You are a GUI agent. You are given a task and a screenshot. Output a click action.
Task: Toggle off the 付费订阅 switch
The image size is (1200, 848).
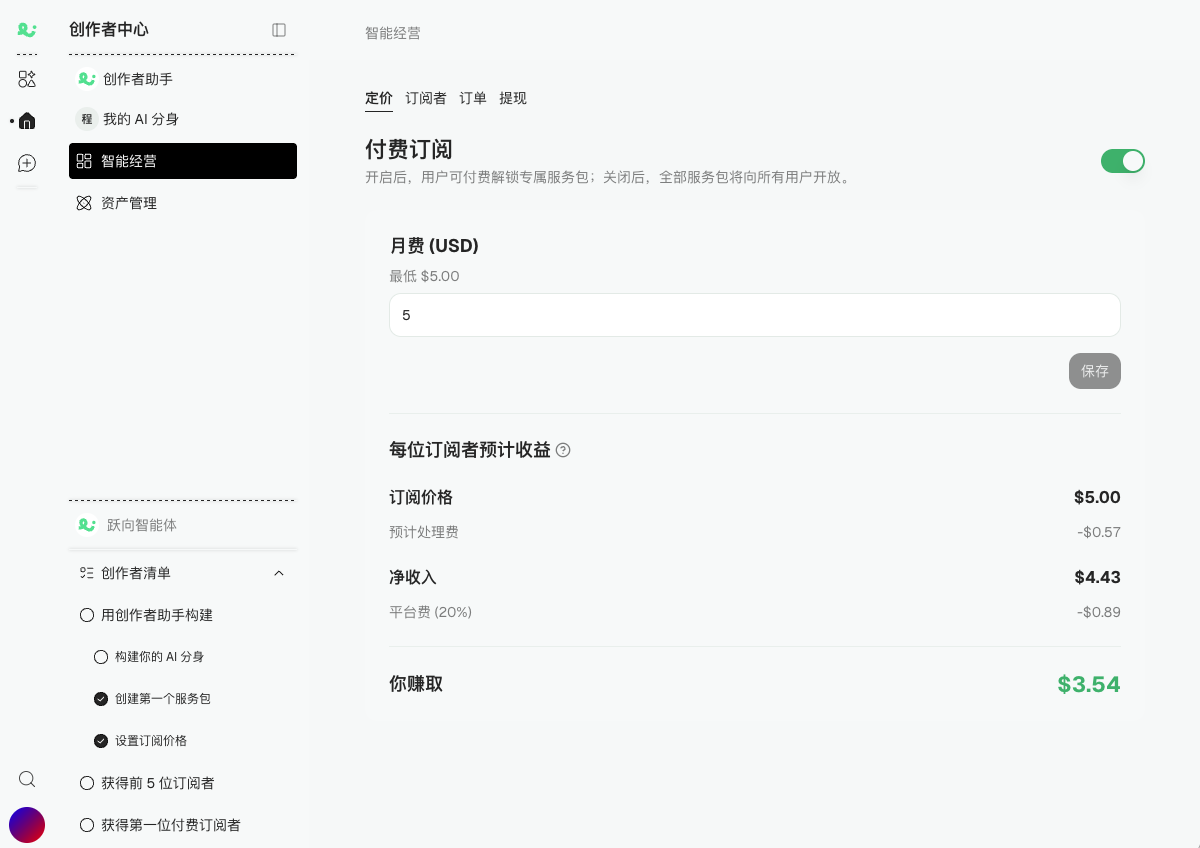1123,161
